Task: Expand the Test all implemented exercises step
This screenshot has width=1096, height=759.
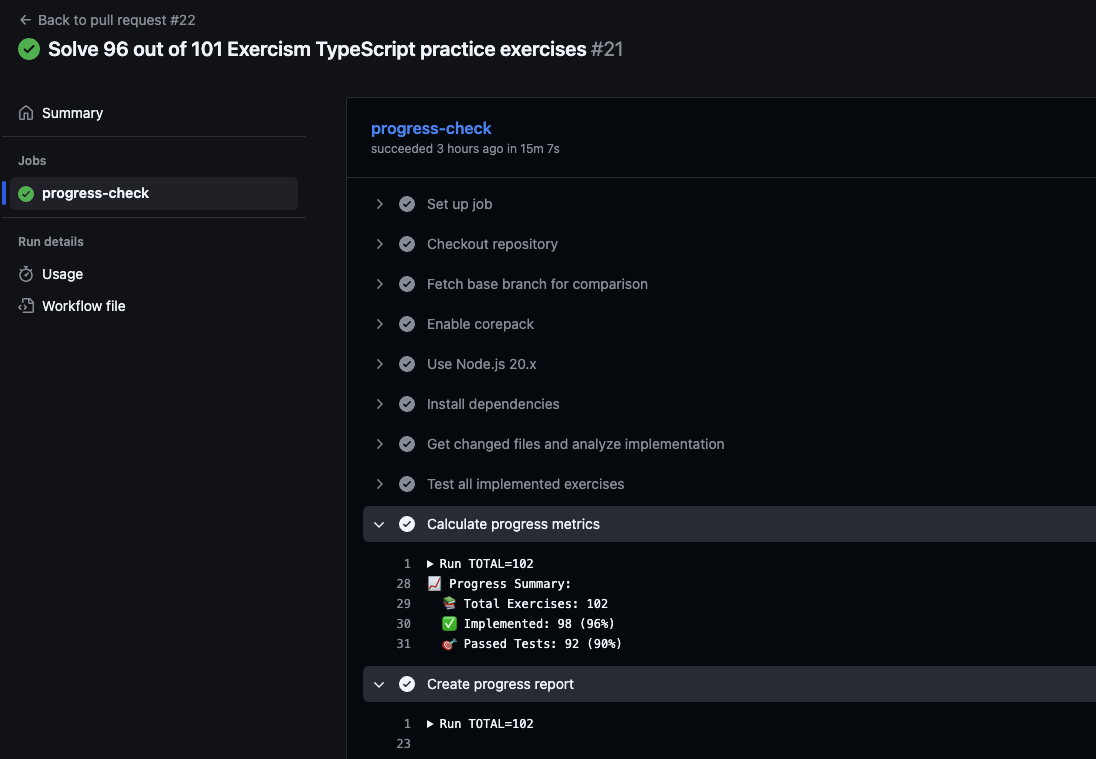Action: click(379, 483)
